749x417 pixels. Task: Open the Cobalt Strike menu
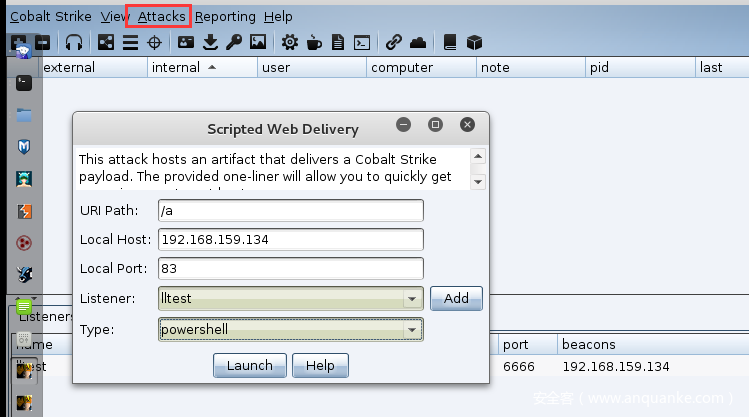[51, 17]
